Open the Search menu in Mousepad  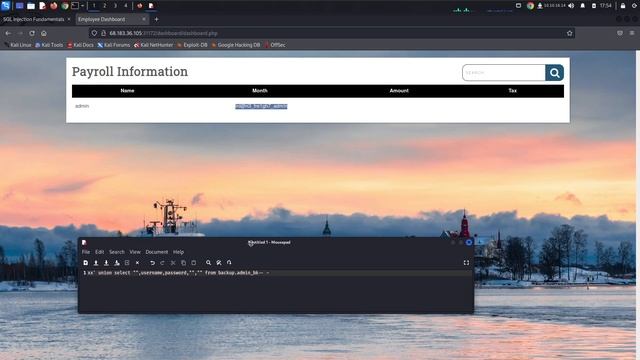(117, 252)
